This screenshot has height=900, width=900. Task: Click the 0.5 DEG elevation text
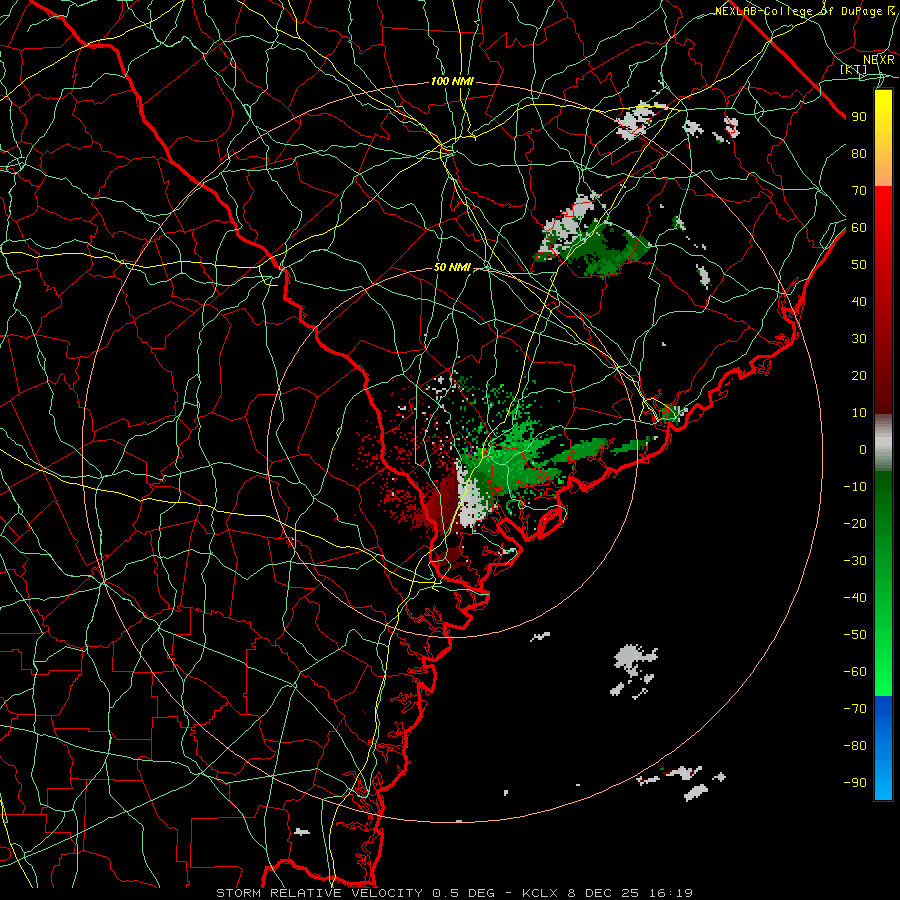pyautogui.click(x=462, y=893)
